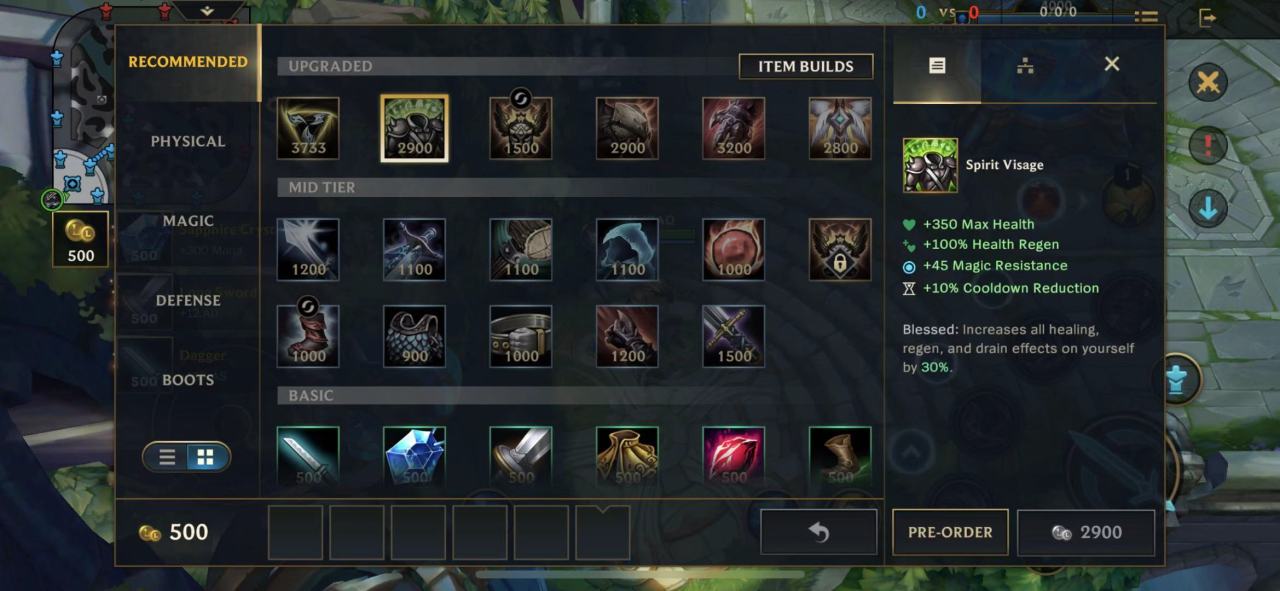This screenshot has width=1280, height=591.
Task: Select the Spirit Visage item costing 2900
Action: (x=414, y=128)
